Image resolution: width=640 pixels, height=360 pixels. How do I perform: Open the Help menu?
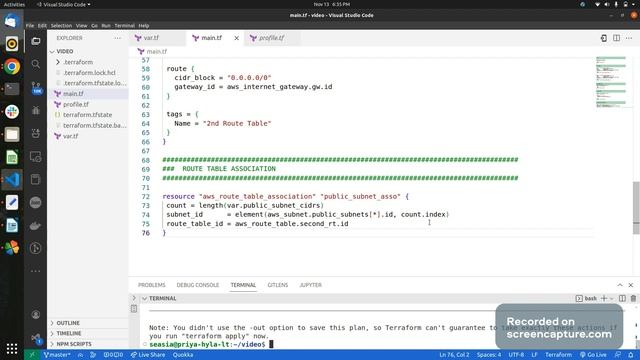144,25
